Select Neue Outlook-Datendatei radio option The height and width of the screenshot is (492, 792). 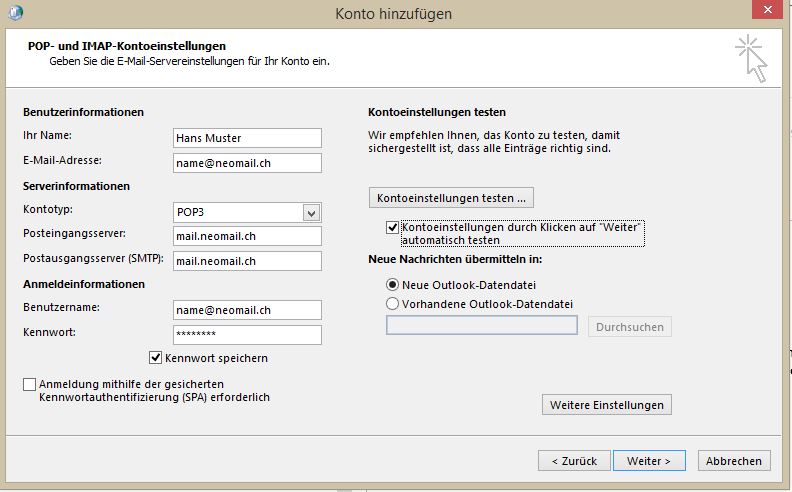click(392, 285)
